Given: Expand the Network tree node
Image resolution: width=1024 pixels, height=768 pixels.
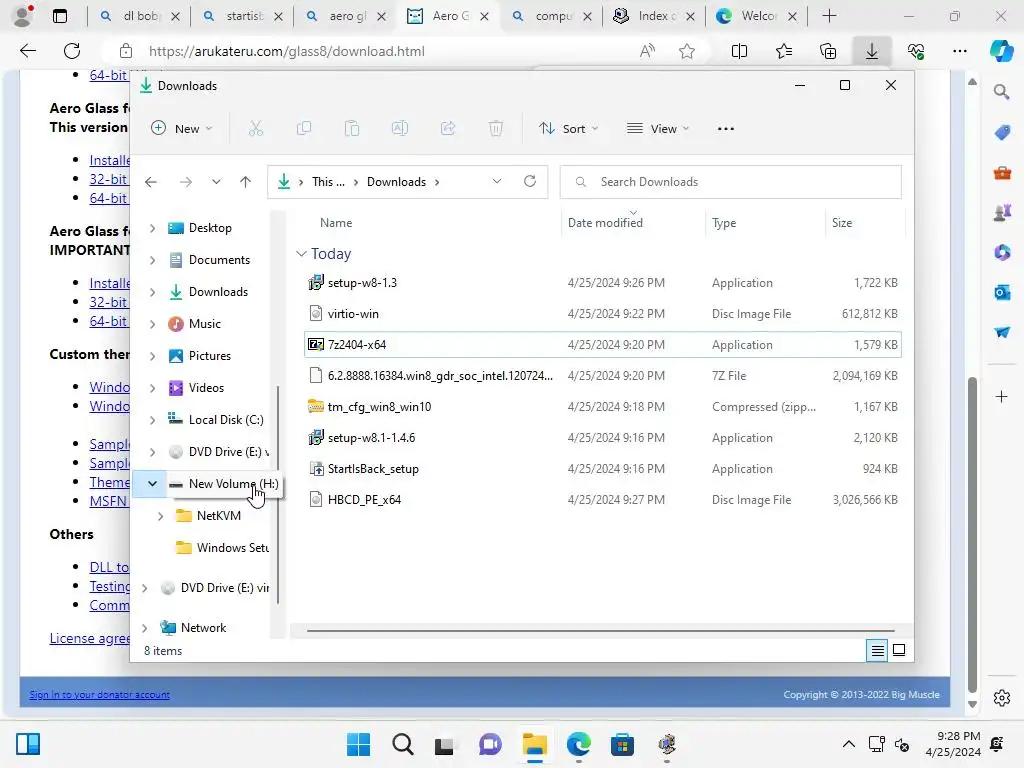Looking at the screenshot, I should (144, 628).
